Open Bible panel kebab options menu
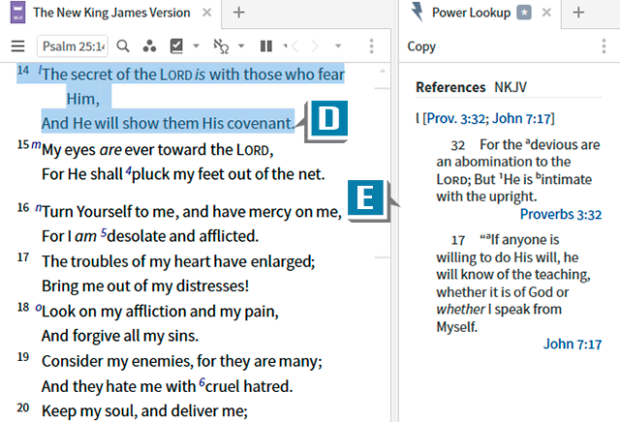Image resolution: width=620 pixels, height=422 pixels. tap(371, 46)
